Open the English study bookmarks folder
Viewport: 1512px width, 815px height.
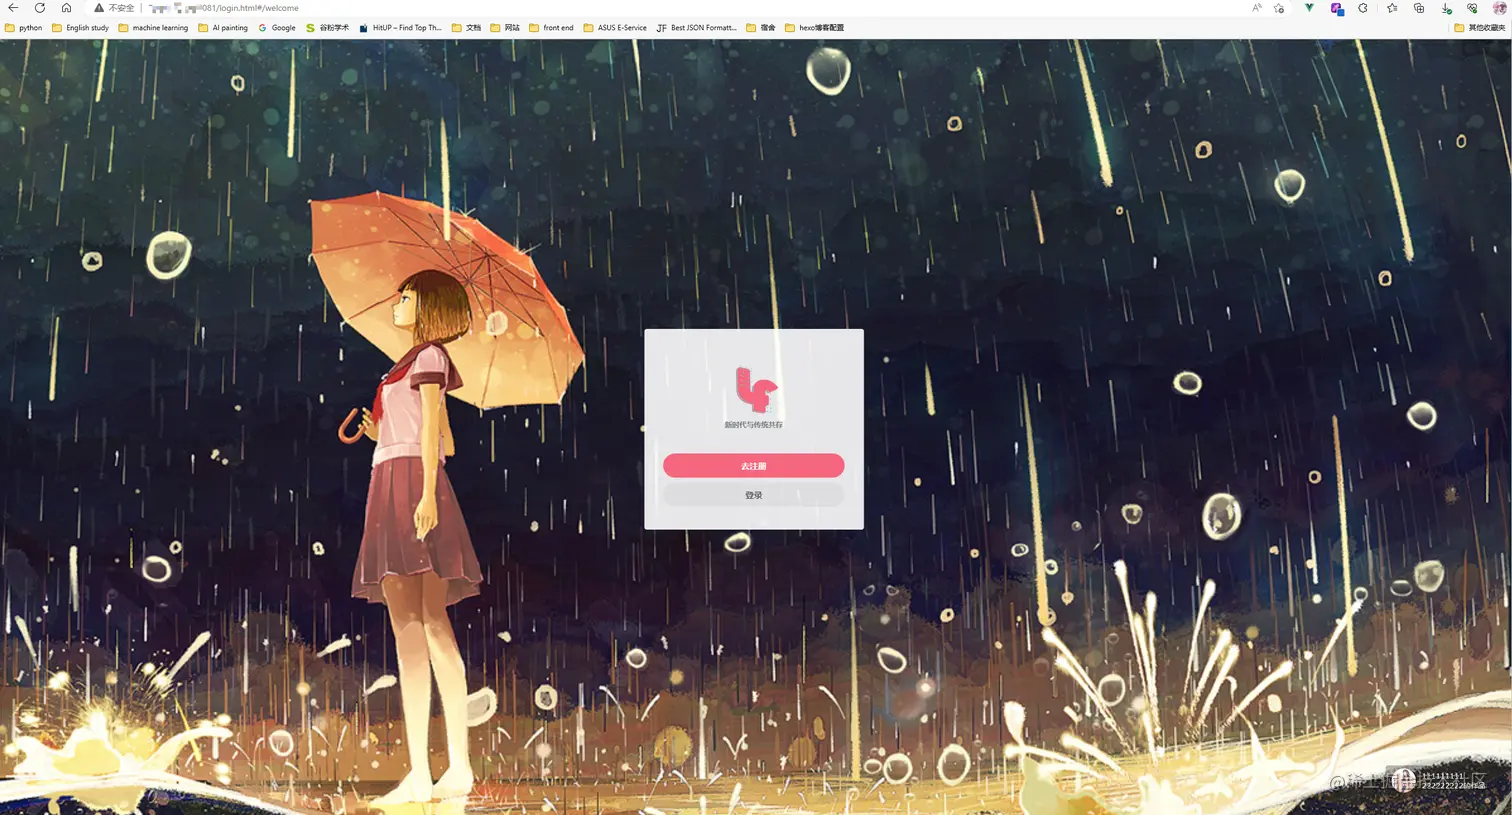pos(80,28)
